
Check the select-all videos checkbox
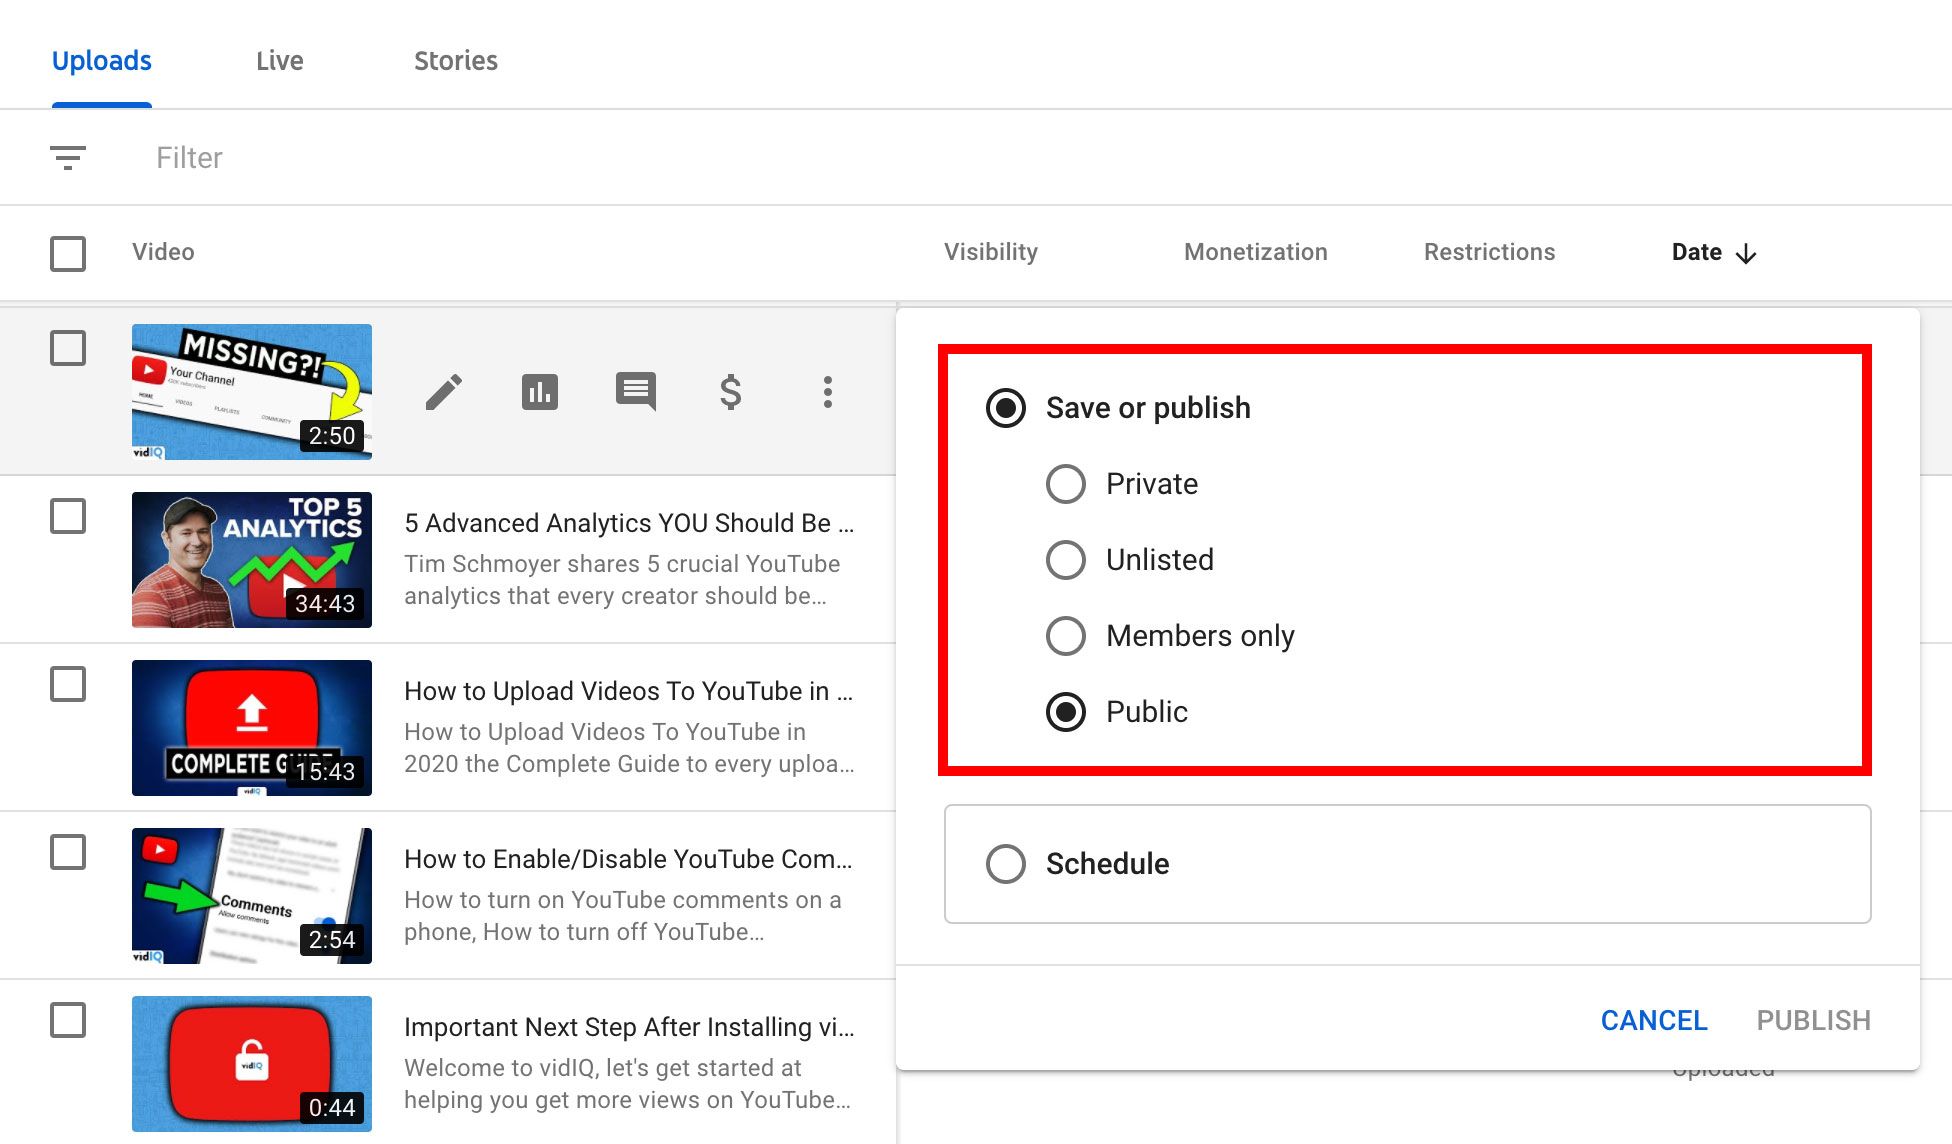tap(68, 253)
